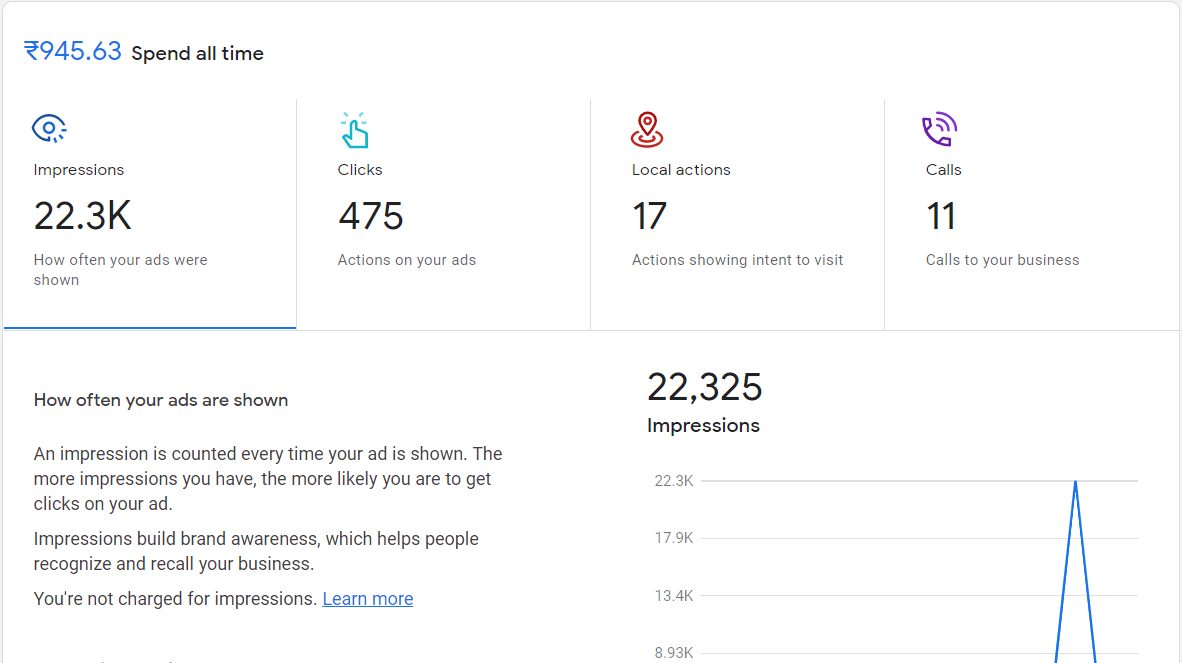Open the Learn more link
1182x663 pixels.
click(367, 599)
